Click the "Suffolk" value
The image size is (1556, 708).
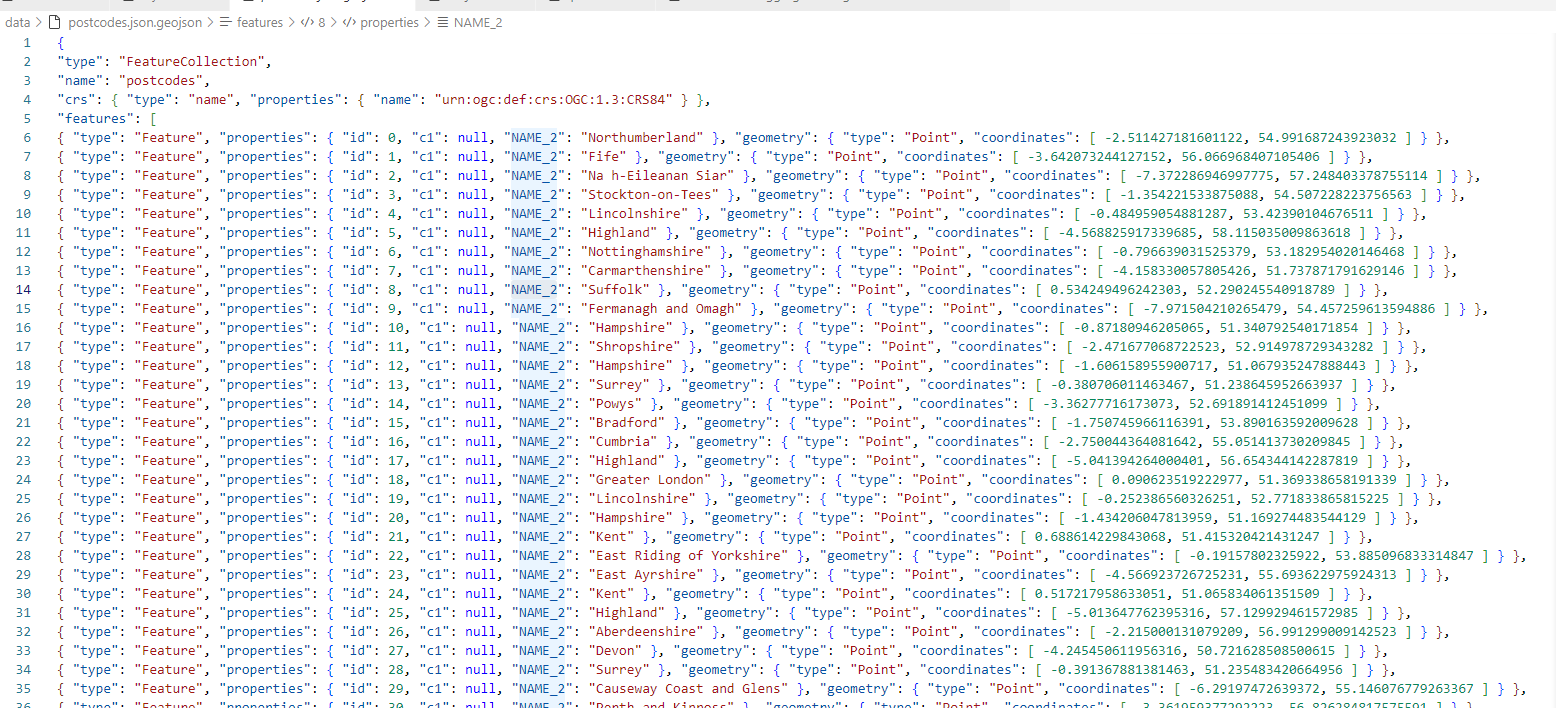(615, 289)
